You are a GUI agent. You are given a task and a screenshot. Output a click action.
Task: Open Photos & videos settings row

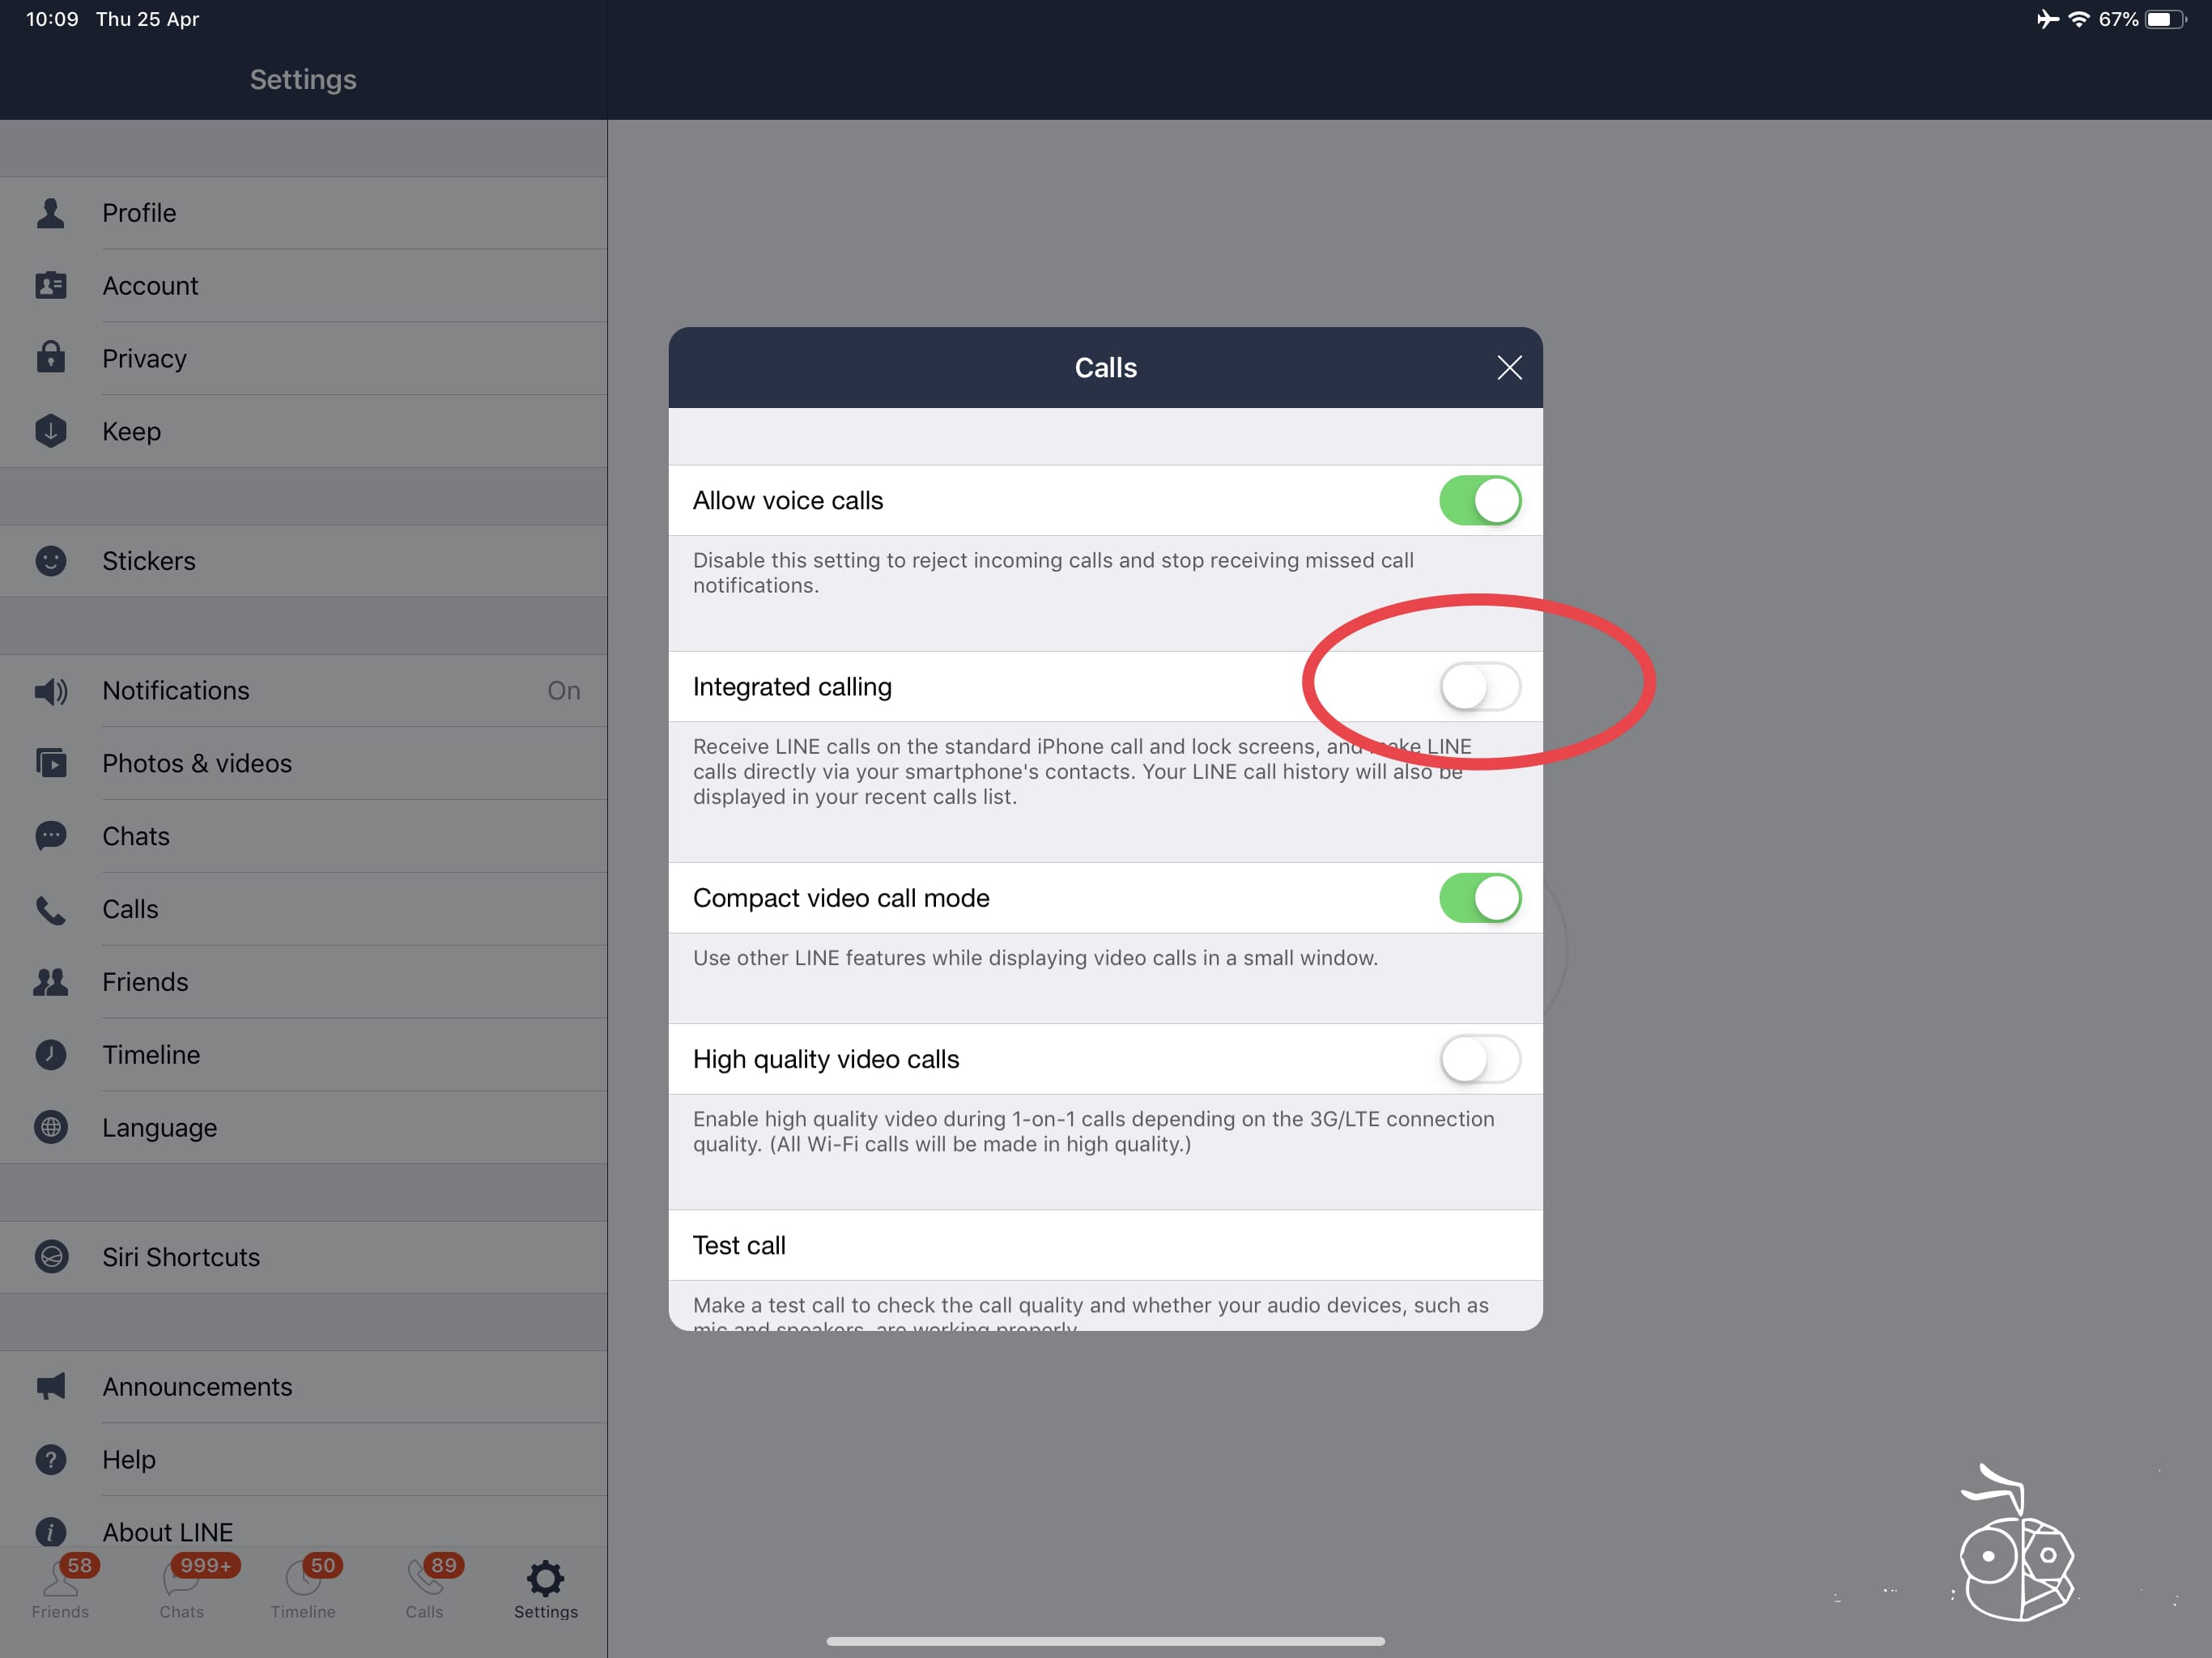pos(303,764)
